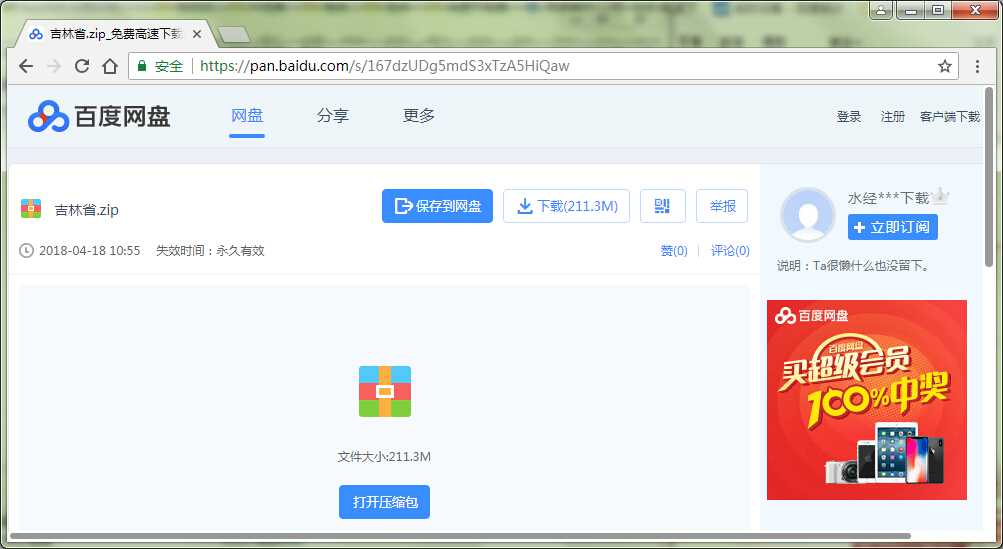Click the sharer's avatar picture
Screen dimensions: 1003x549
808,214
